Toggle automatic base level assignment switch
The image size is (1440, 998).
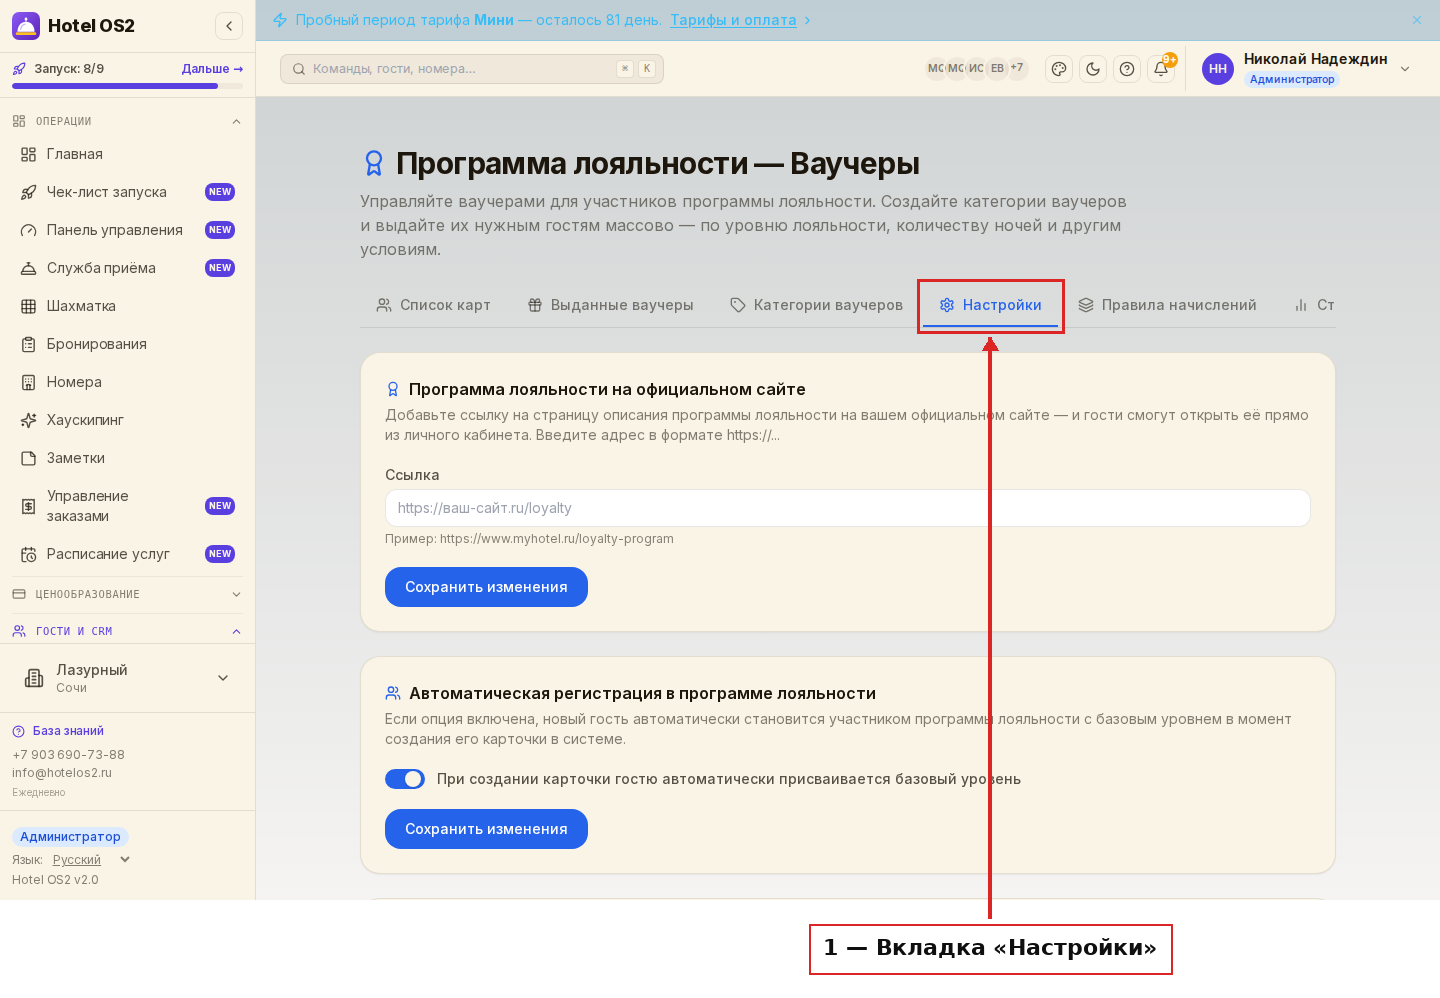(405, 779)
